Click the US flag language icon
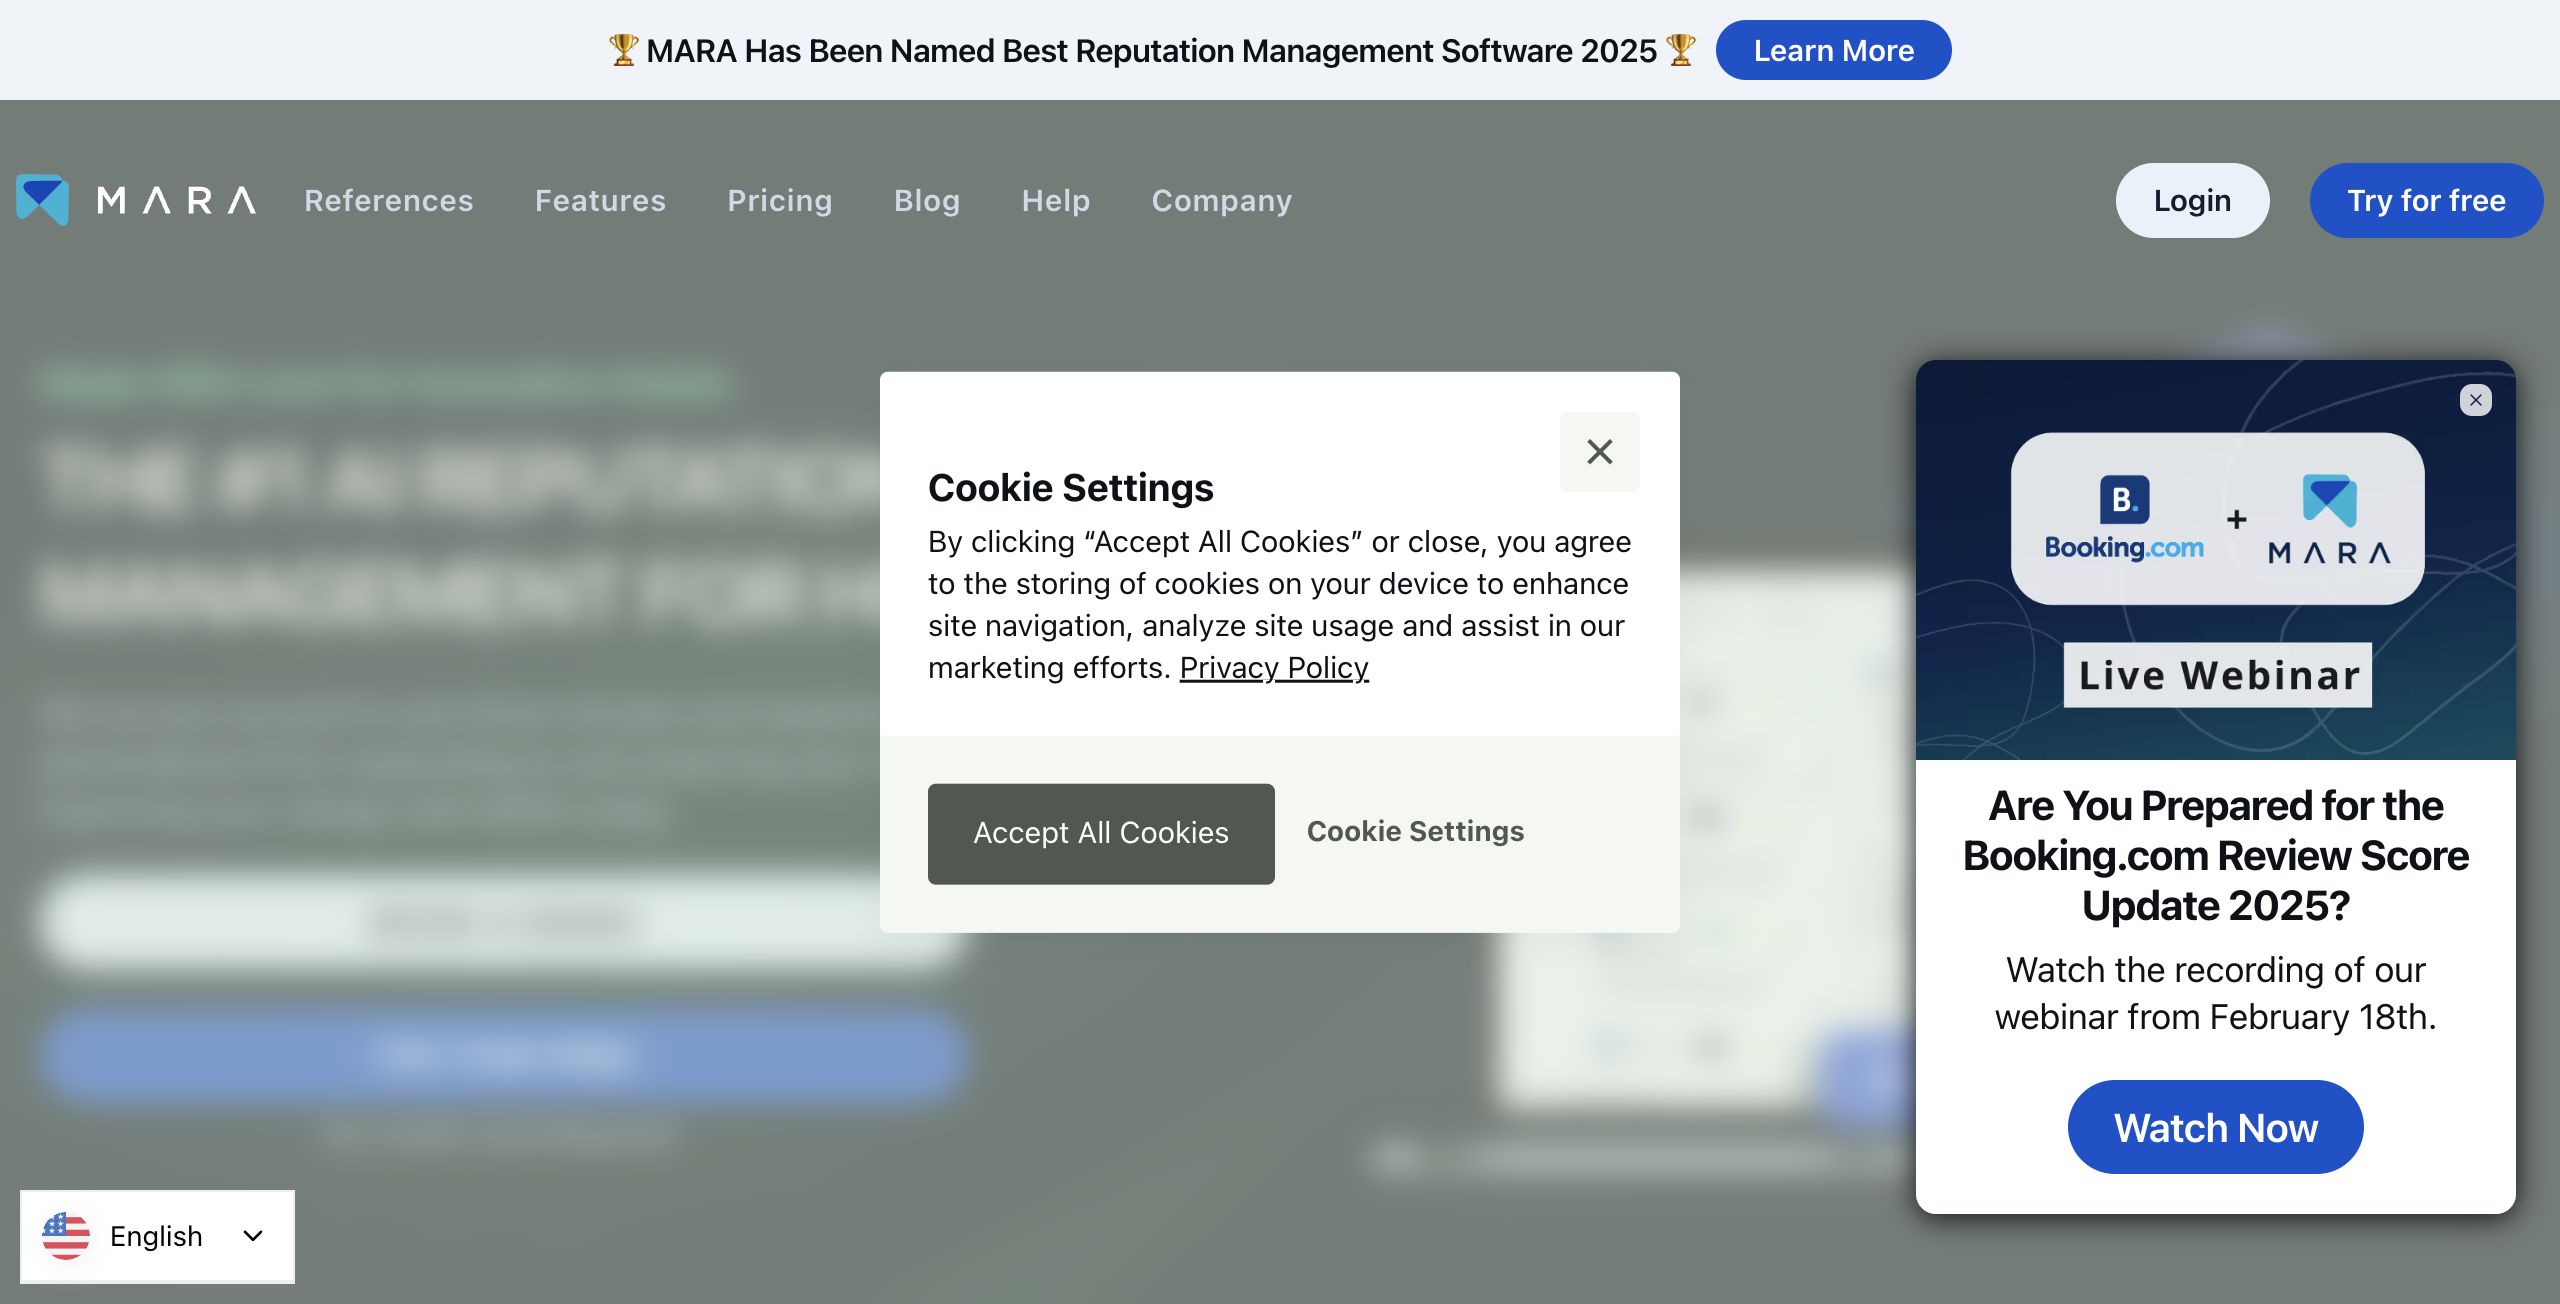Viewport: 2560px width, 1304px height. (x=66, y=1236)
